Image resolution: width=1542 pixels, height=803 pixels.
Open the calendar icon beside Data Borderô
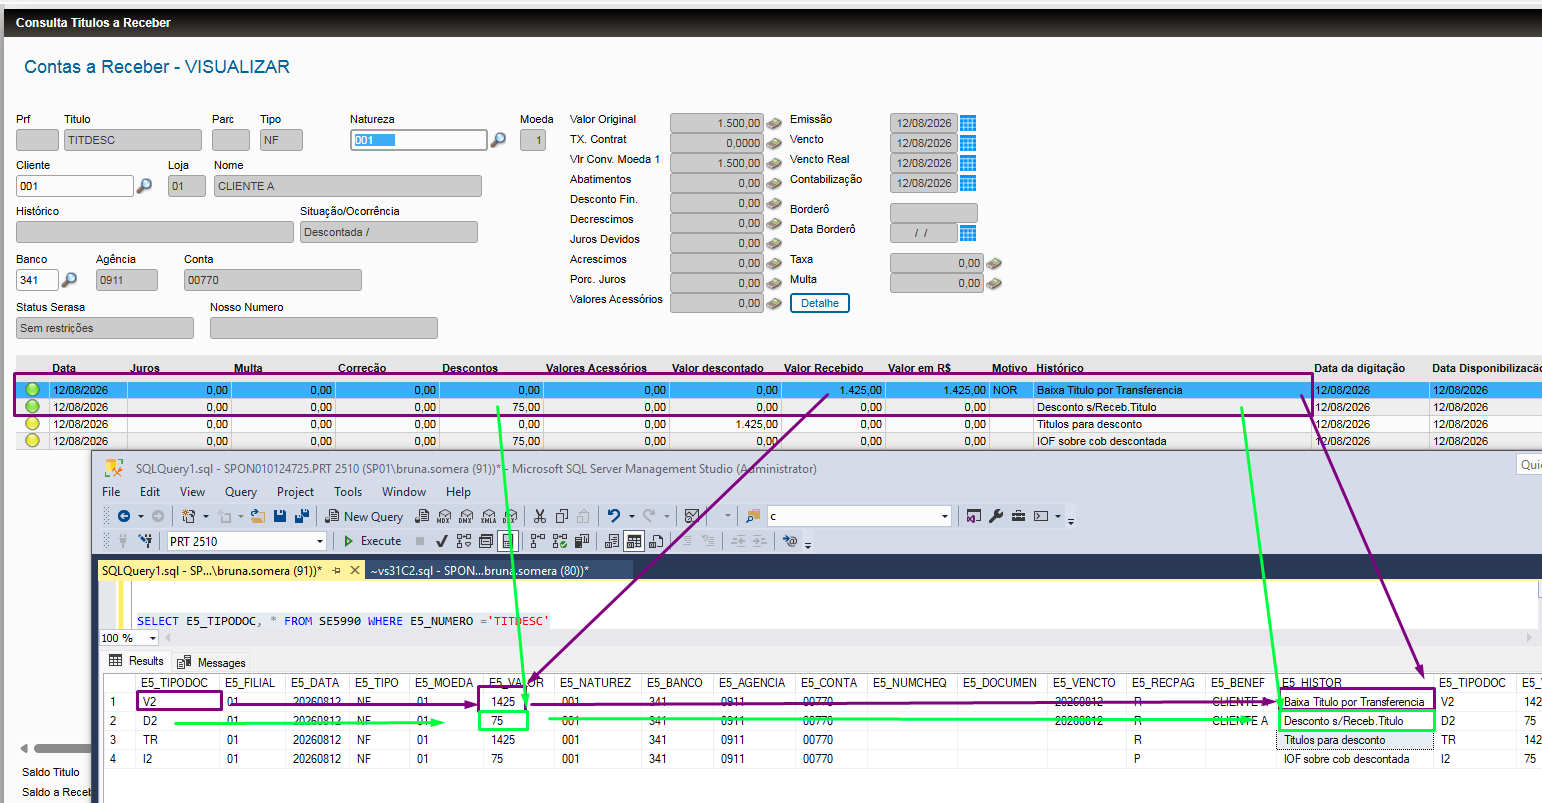[968, 233]
